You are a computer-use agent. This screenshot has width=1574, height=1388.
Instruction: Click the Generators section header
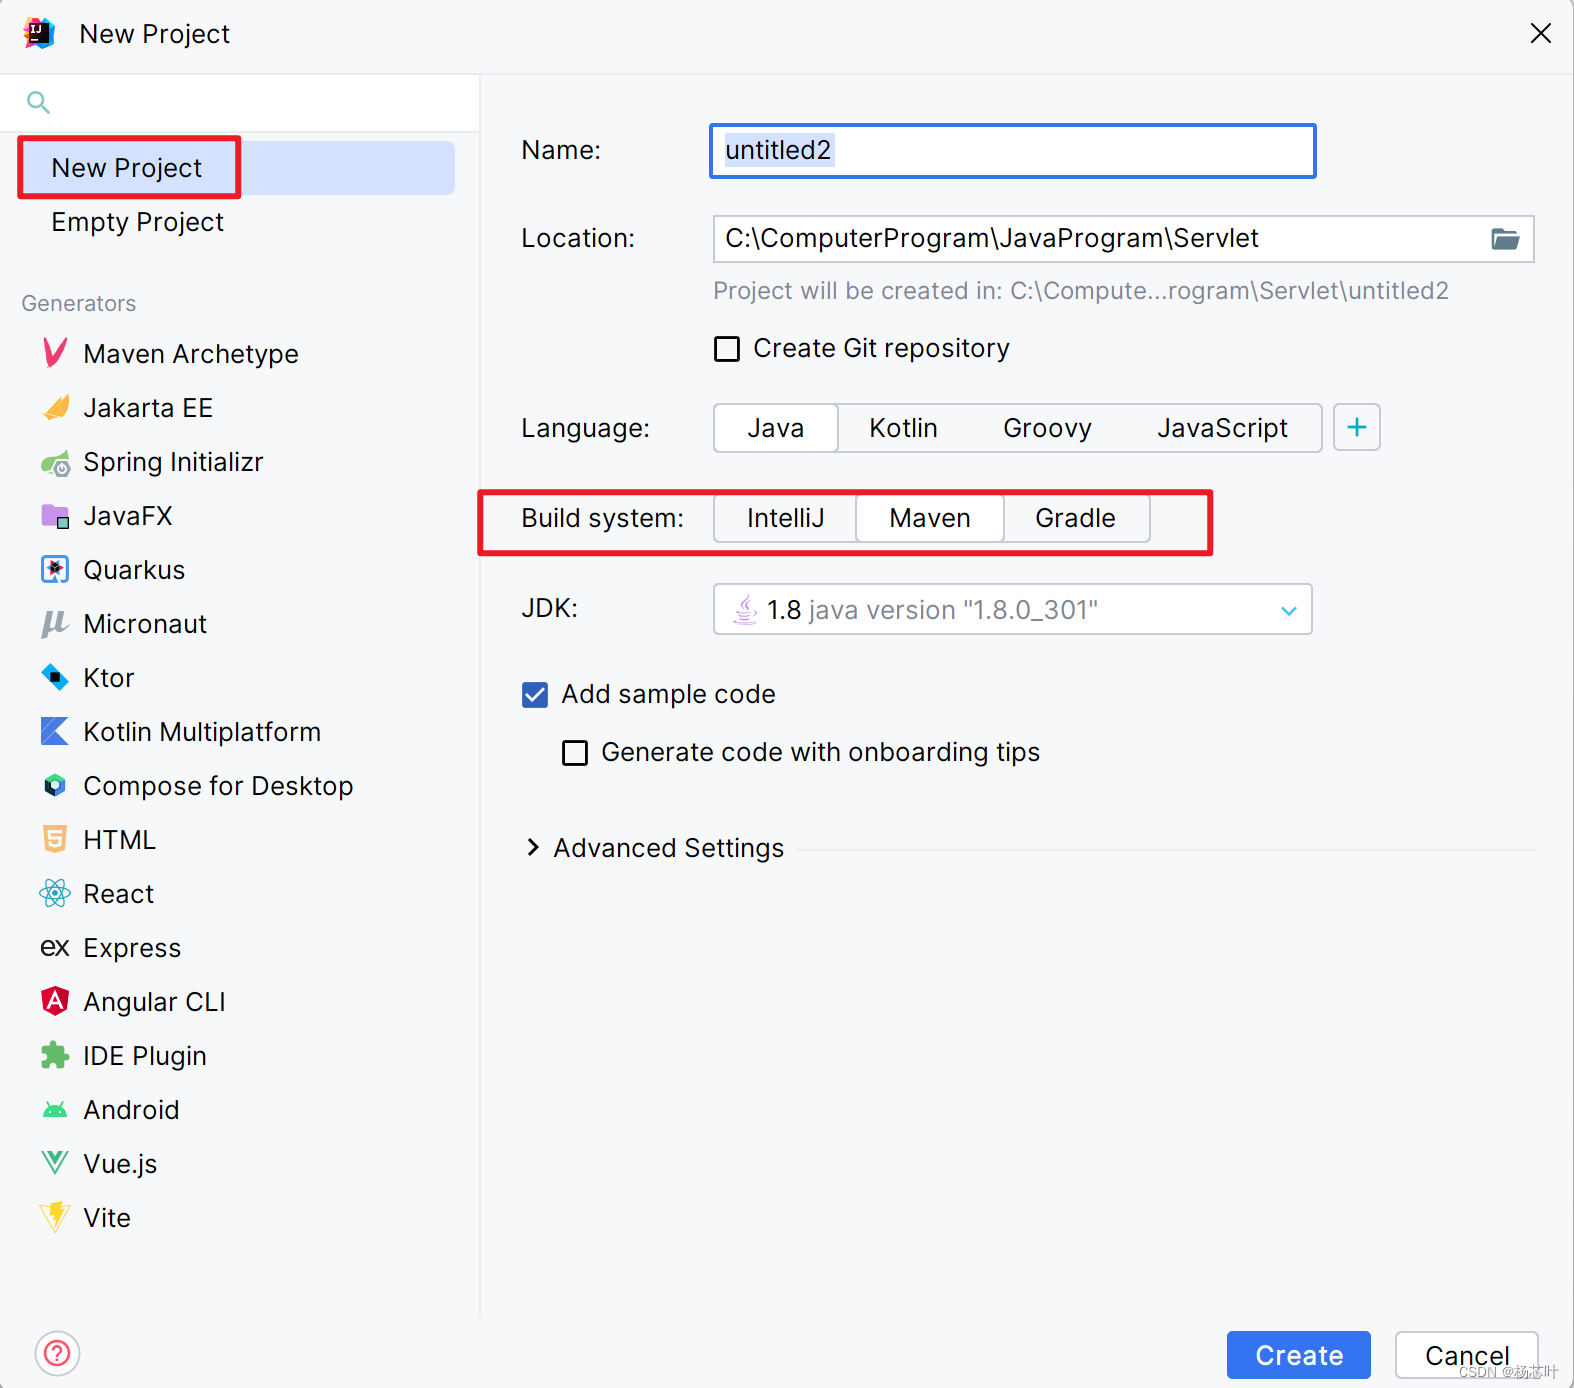click(x=79, y=303)
